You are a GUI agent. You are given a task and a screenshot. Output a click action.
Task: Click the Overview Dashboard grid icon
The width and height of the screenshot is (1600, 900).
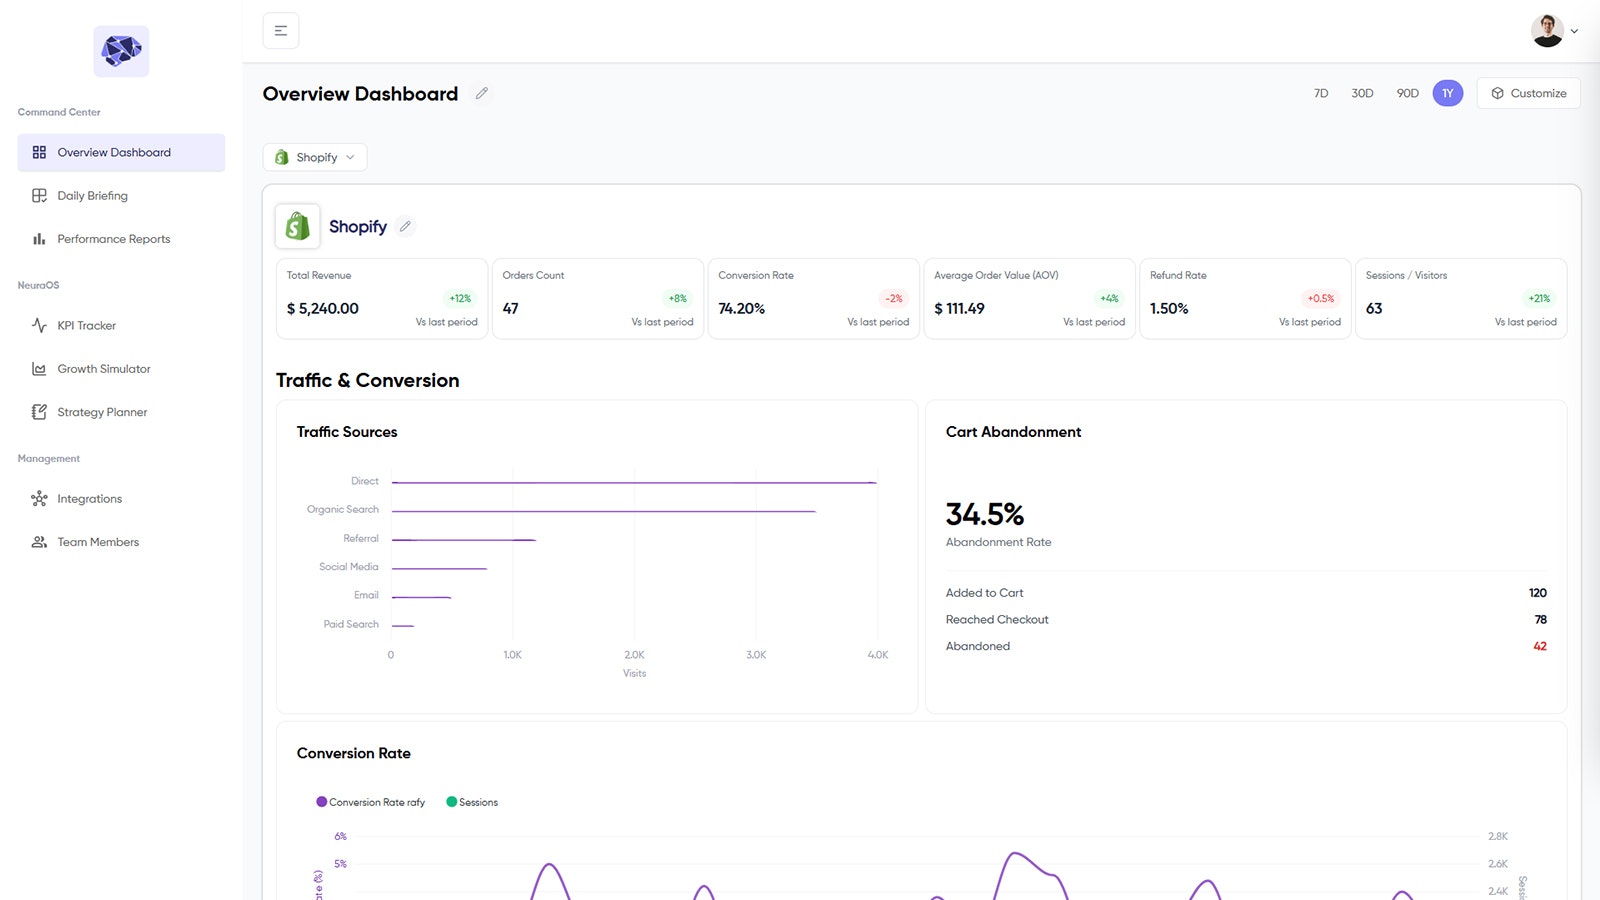[x=39, y=153]
